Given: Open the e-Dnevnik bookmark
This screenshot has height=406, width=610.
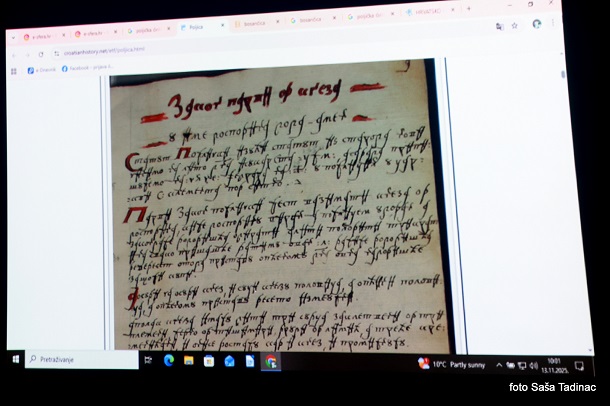Looking at the screenshot, I should (x=42, y=70).
